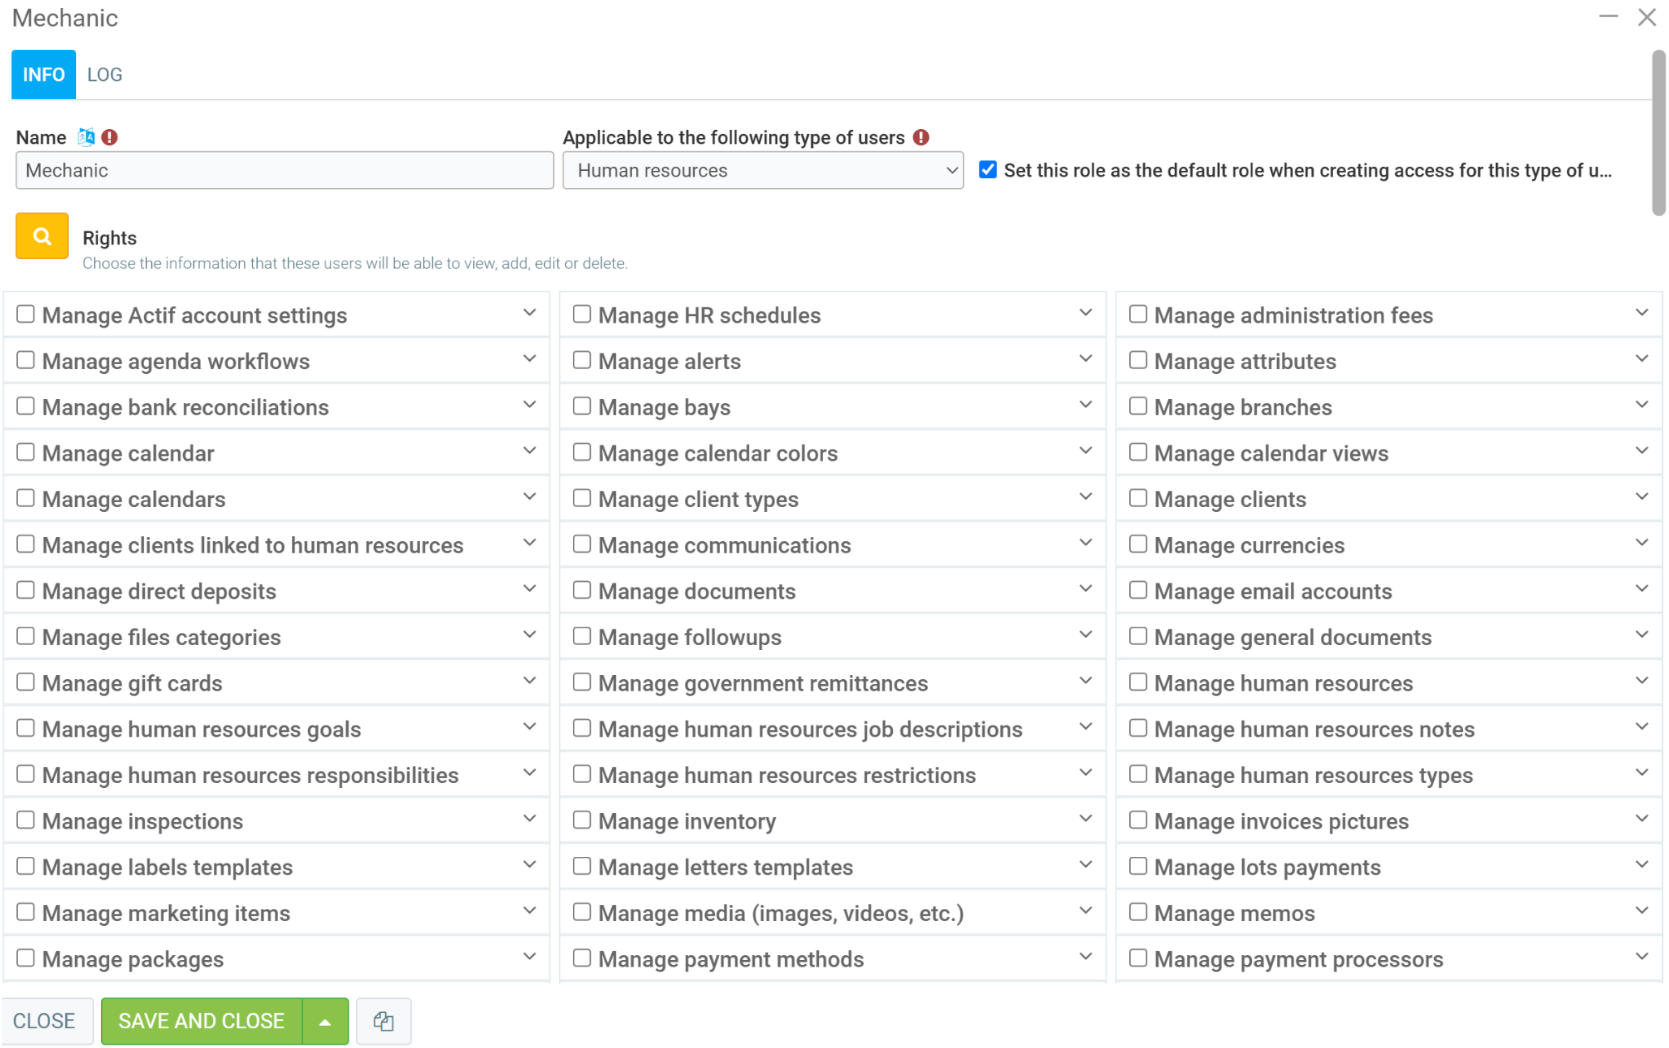The height and width of the screenshot is (1048, 1669).
Task: Click the yellow search rights icon
Action: tap(42, 236)
